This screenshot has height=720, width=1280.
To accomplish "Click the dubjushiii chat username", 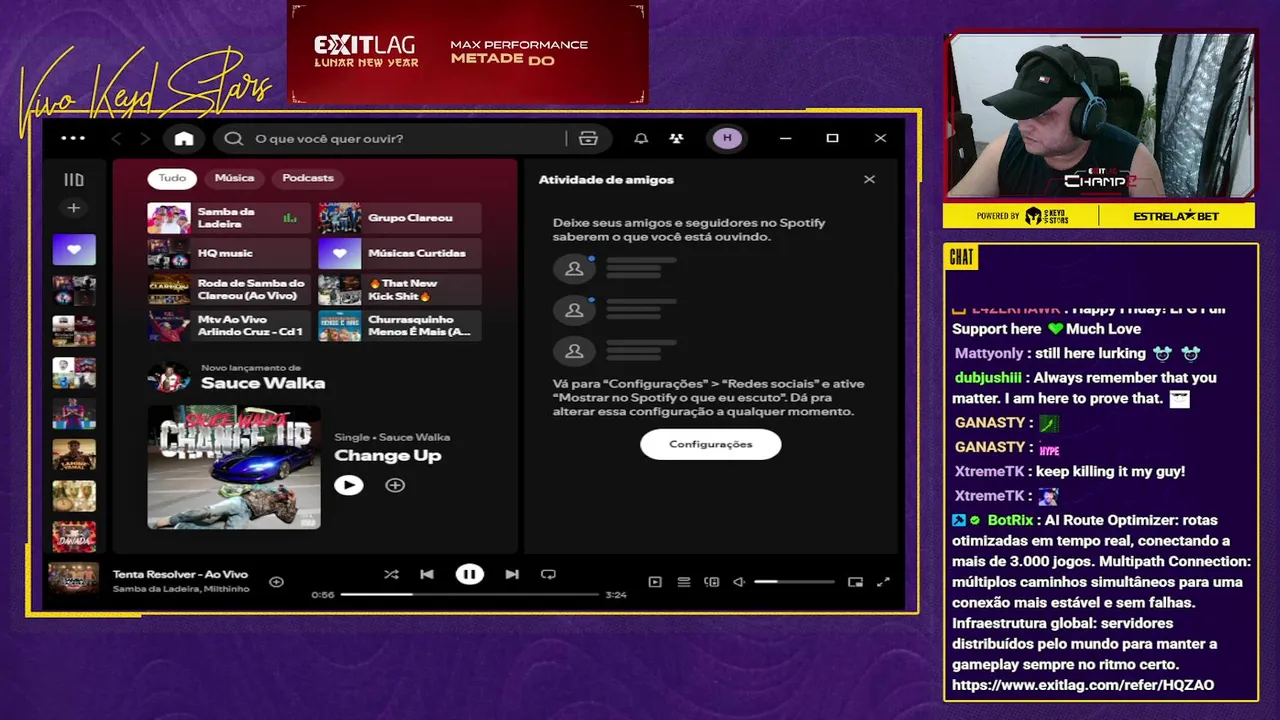I will pos(988,378).
